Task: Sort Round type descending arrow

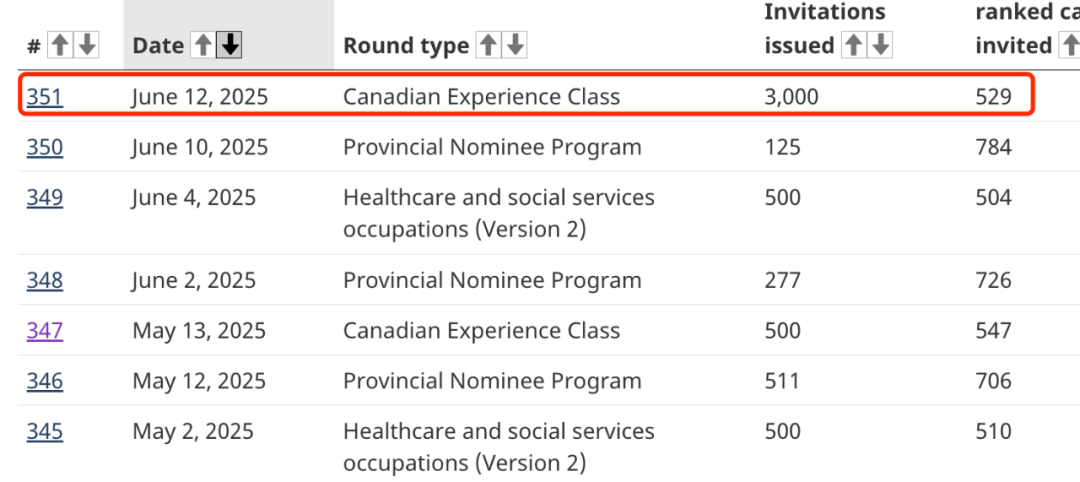Action: (515, 45)
